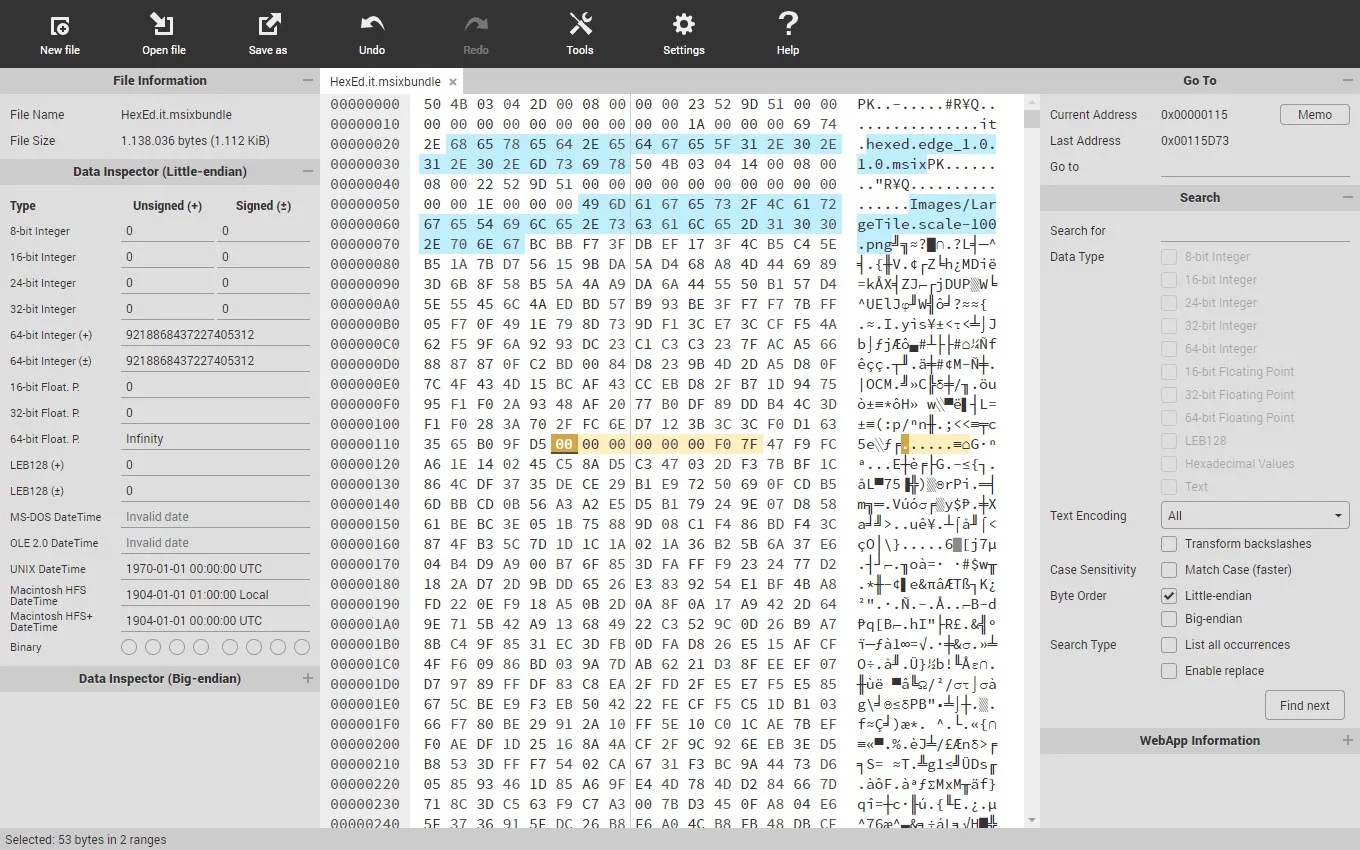Enable Match Case (faster)

pos(1168,570)
